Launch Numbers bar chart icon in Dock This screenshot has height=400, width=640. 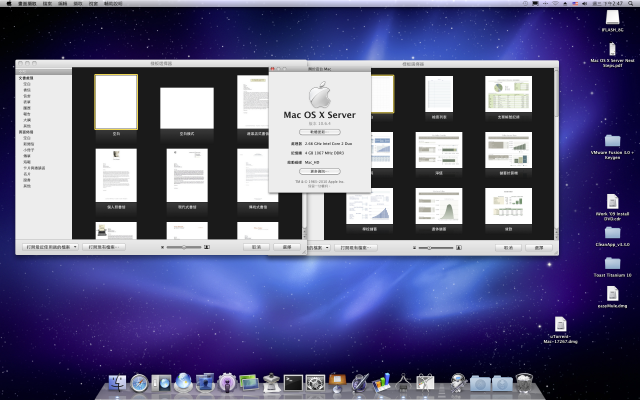[381, 383]
